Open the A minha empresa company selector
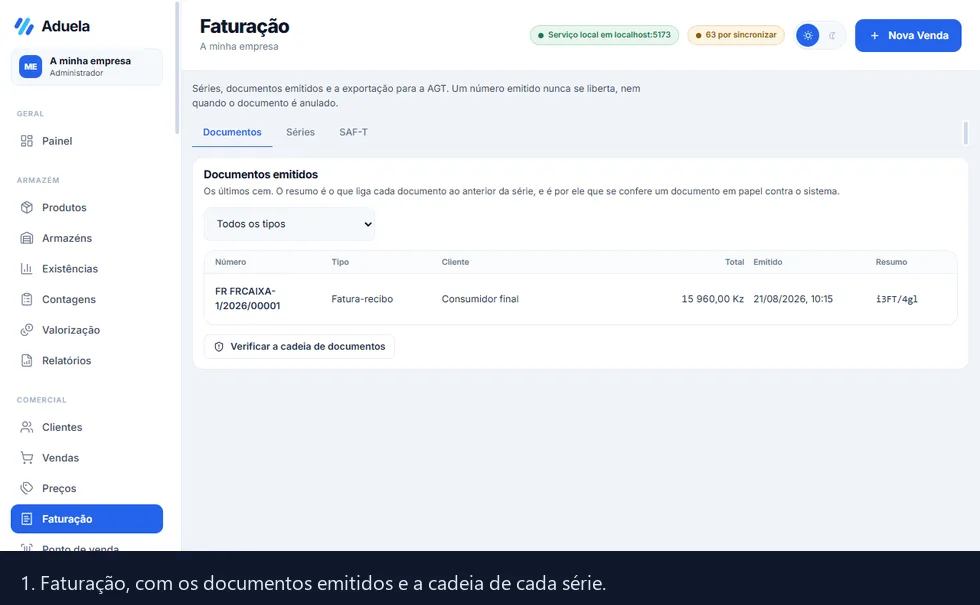 point(87,66)
